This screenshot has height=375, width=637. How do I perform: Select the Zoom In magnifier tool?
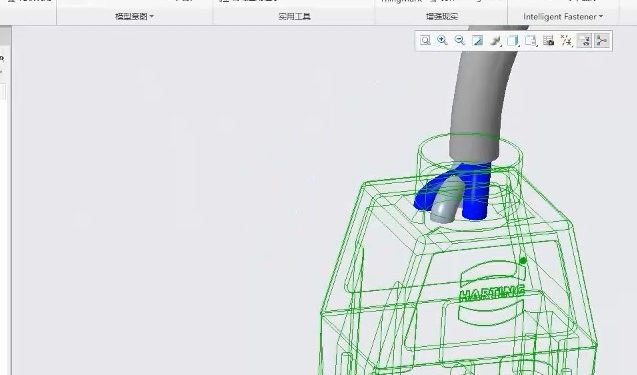pyautogui.click(x=442, y=41)
